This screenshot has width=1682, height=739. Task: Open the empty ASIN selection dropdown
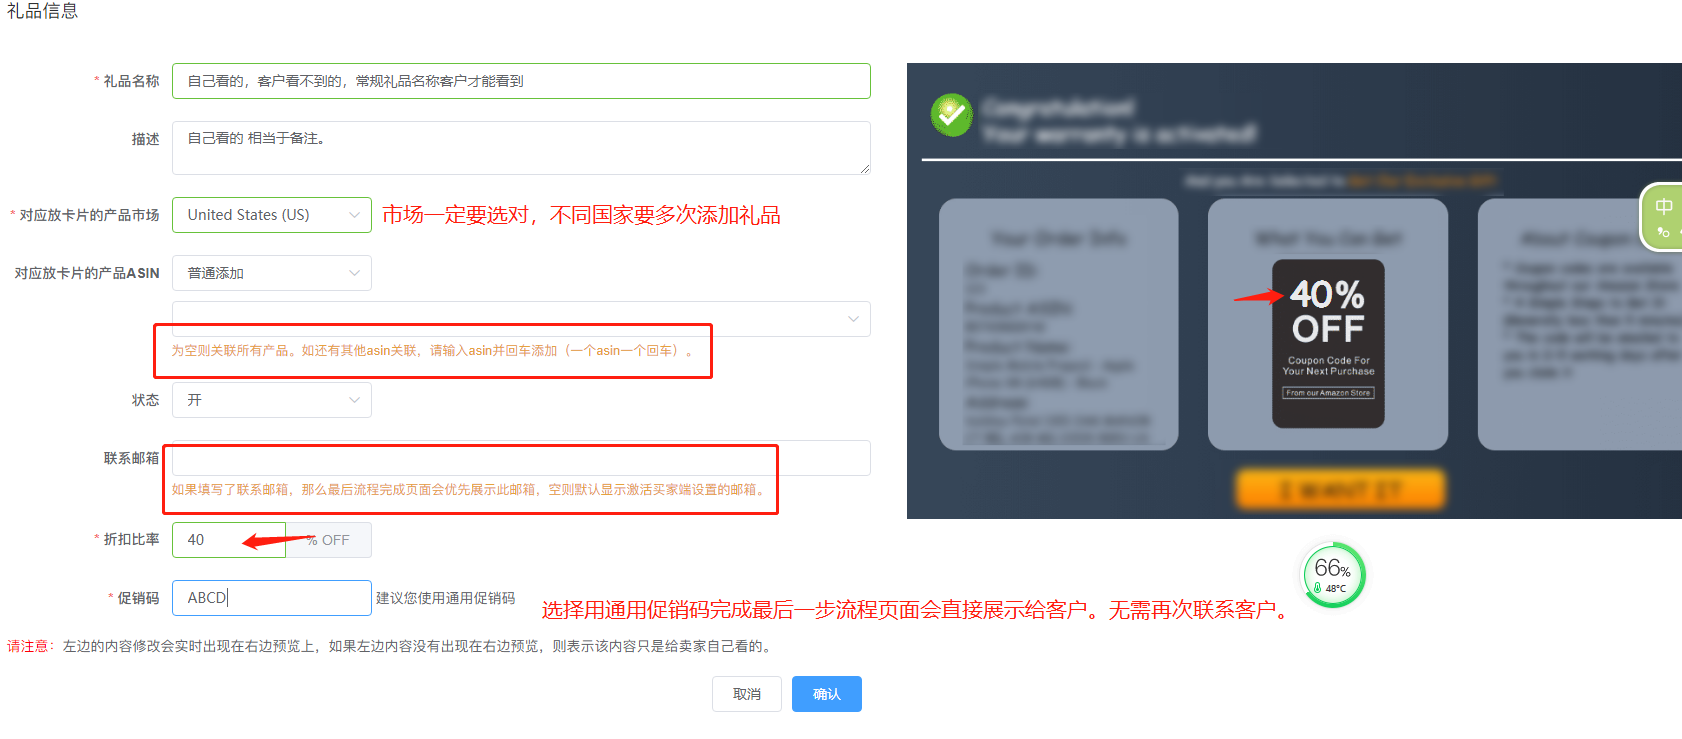tap(521, 319)
